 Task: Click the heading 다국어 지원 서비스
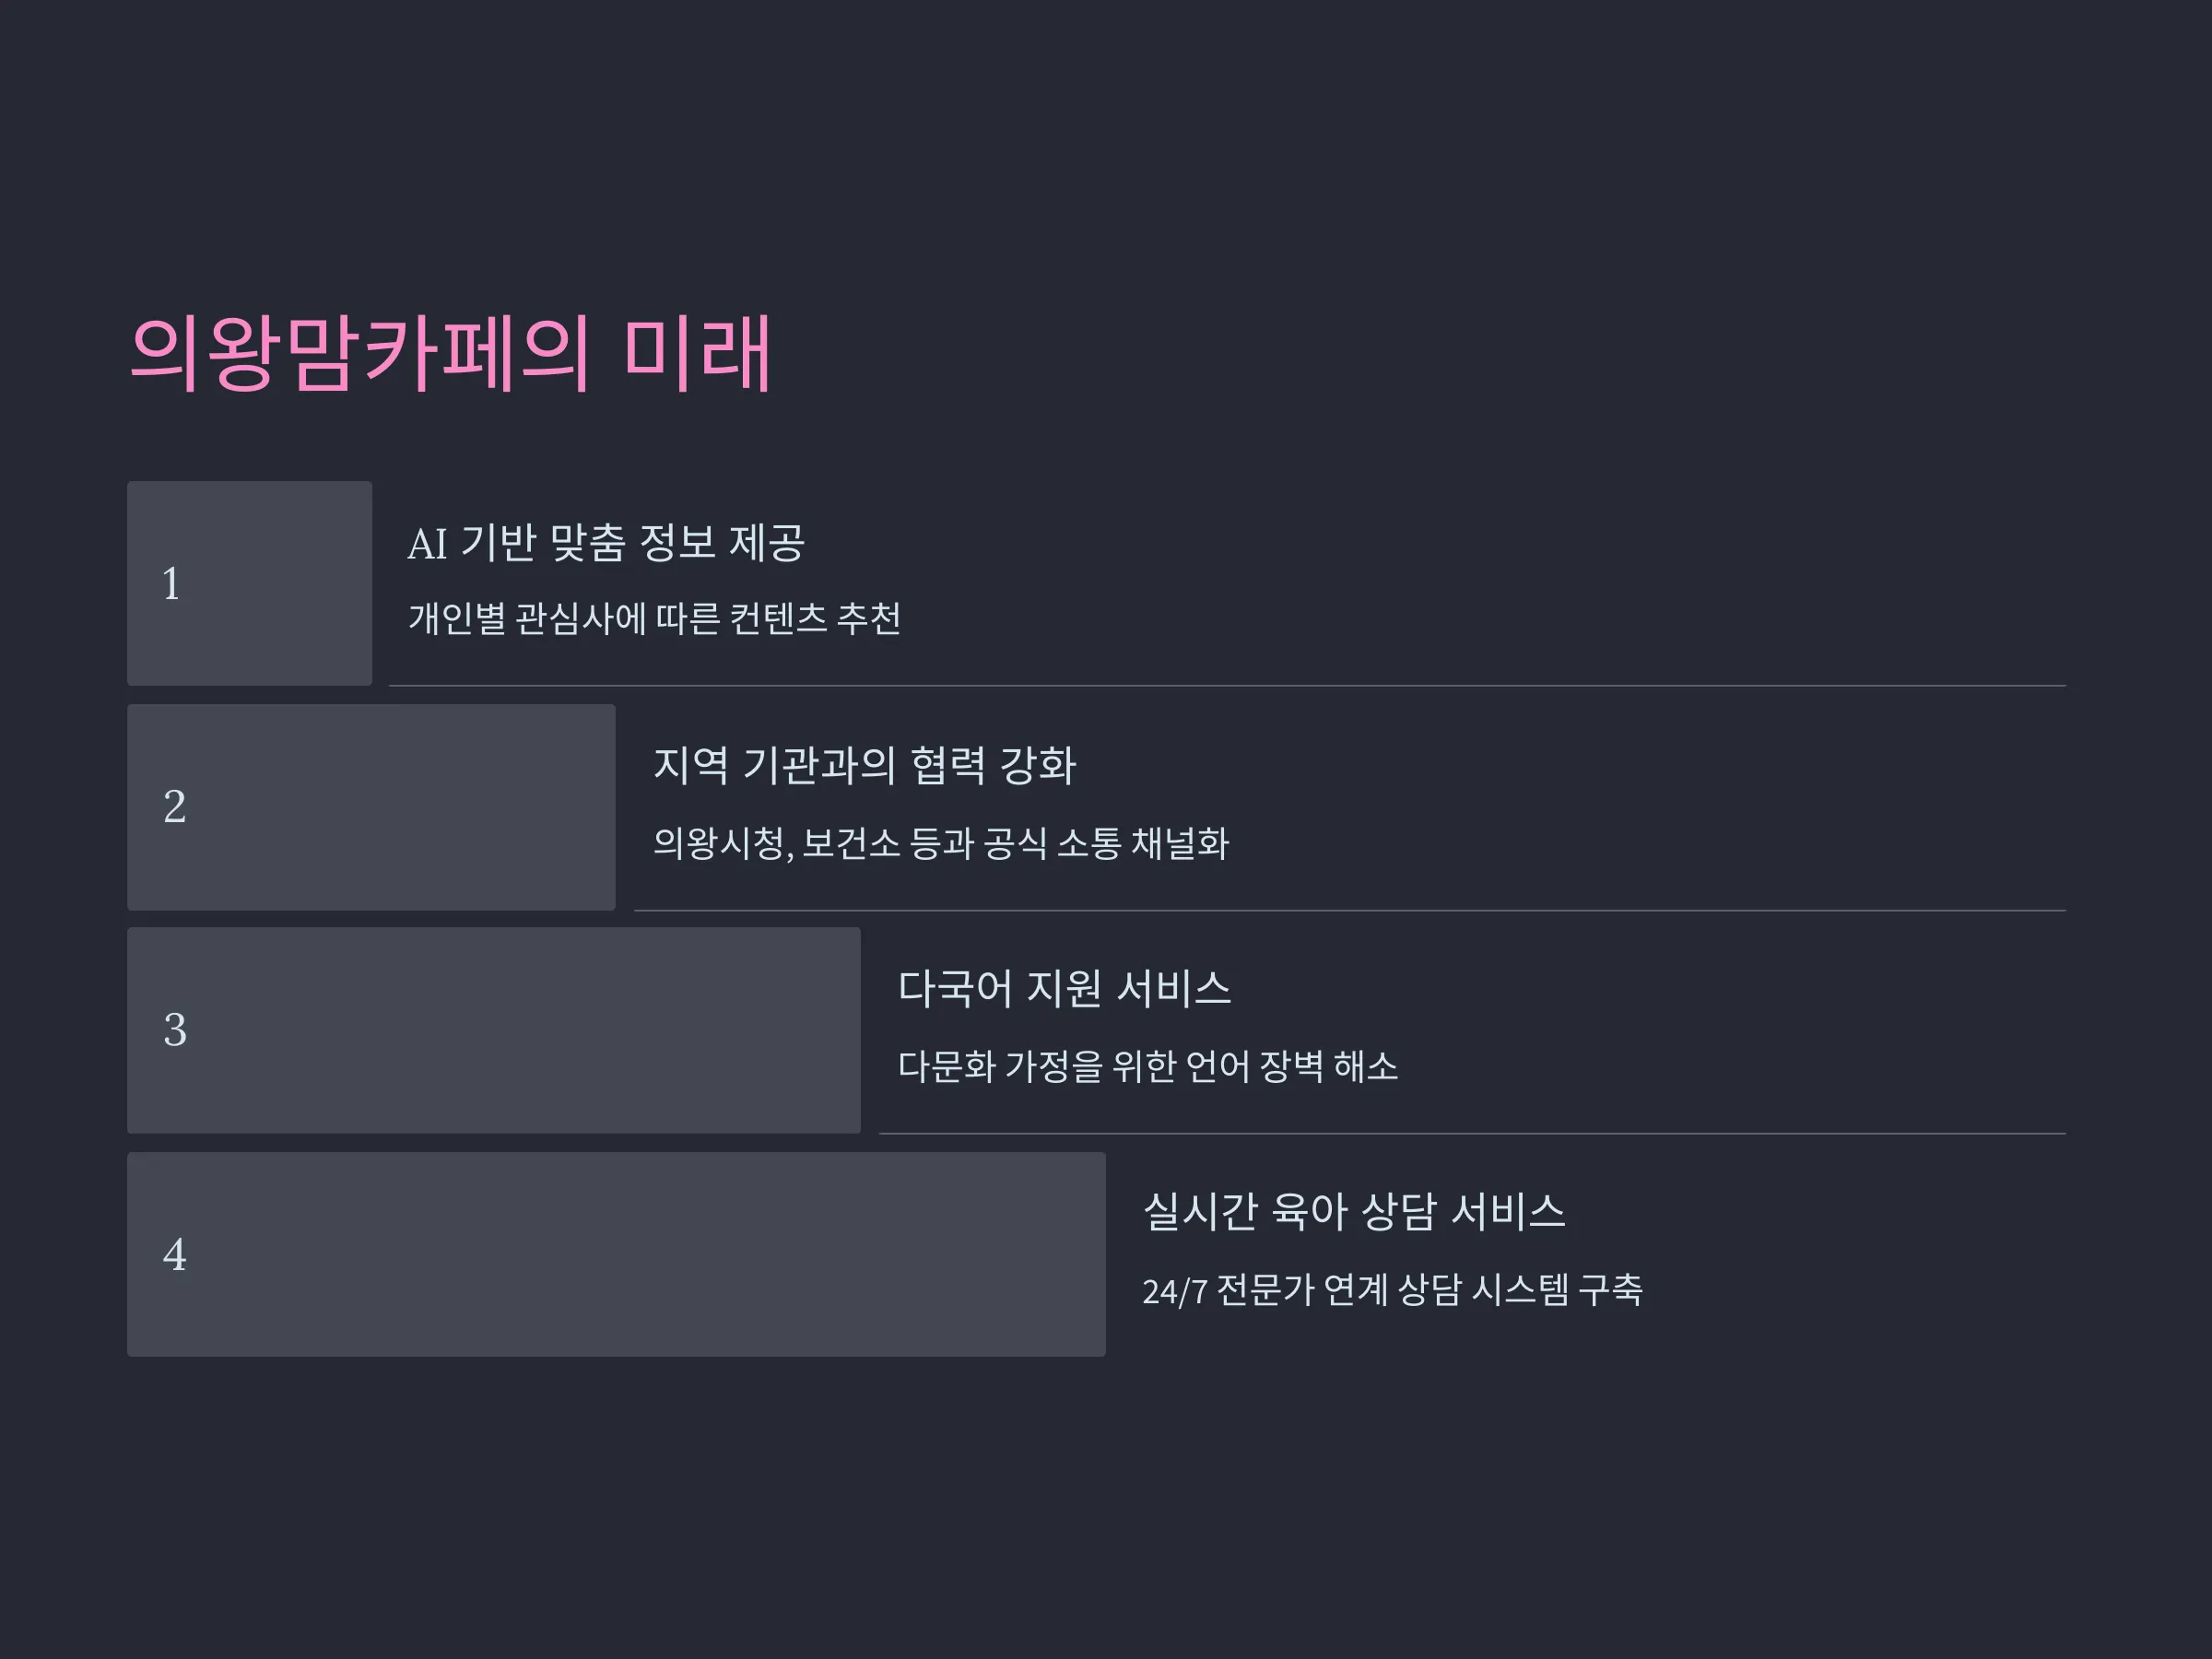point(1064,988)
